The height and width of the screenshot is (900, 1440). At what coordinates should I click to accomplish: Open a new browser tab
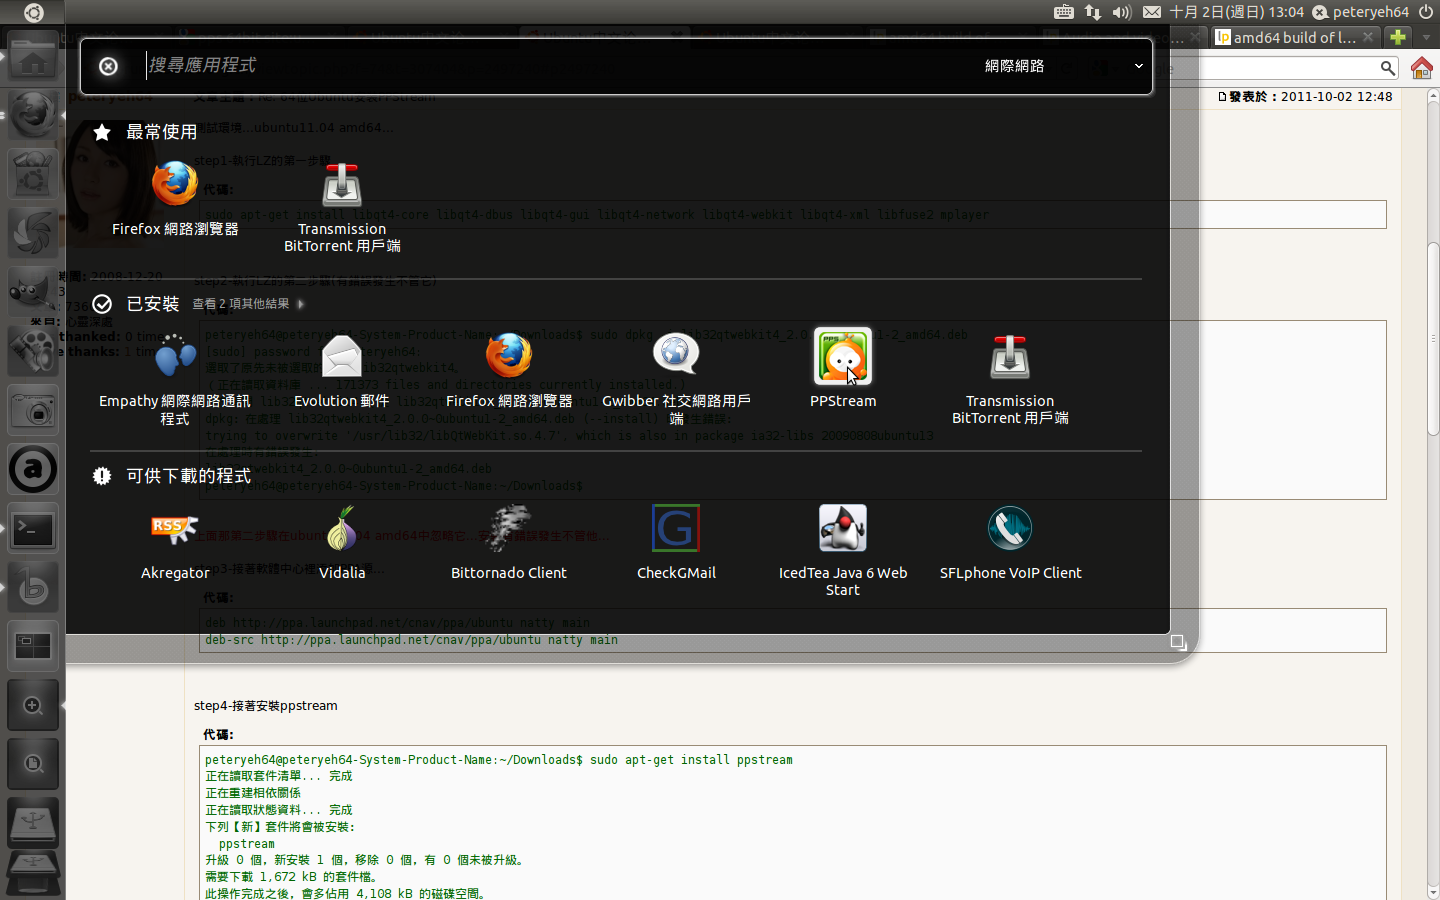[x=1398, y=37]
